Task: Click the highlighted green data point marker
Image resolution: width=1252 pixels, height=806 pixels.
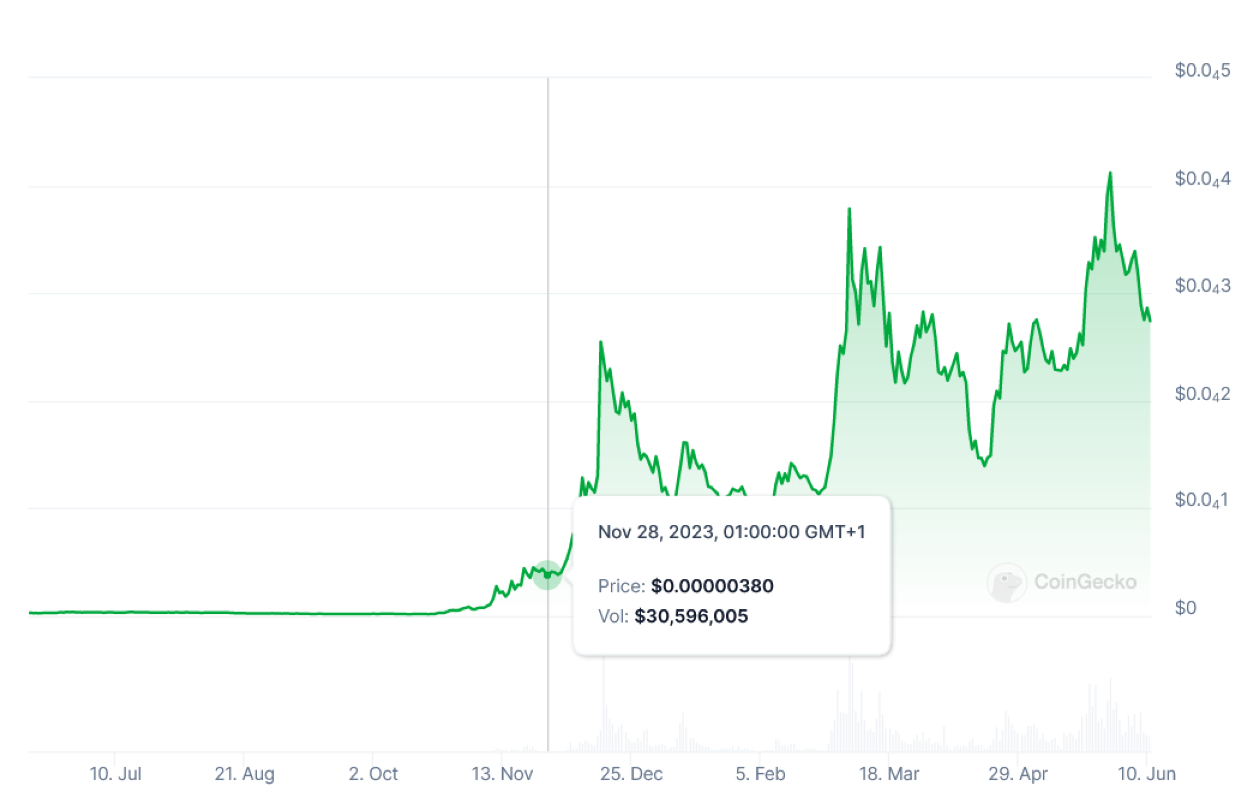Action: [x=547, y=574]
